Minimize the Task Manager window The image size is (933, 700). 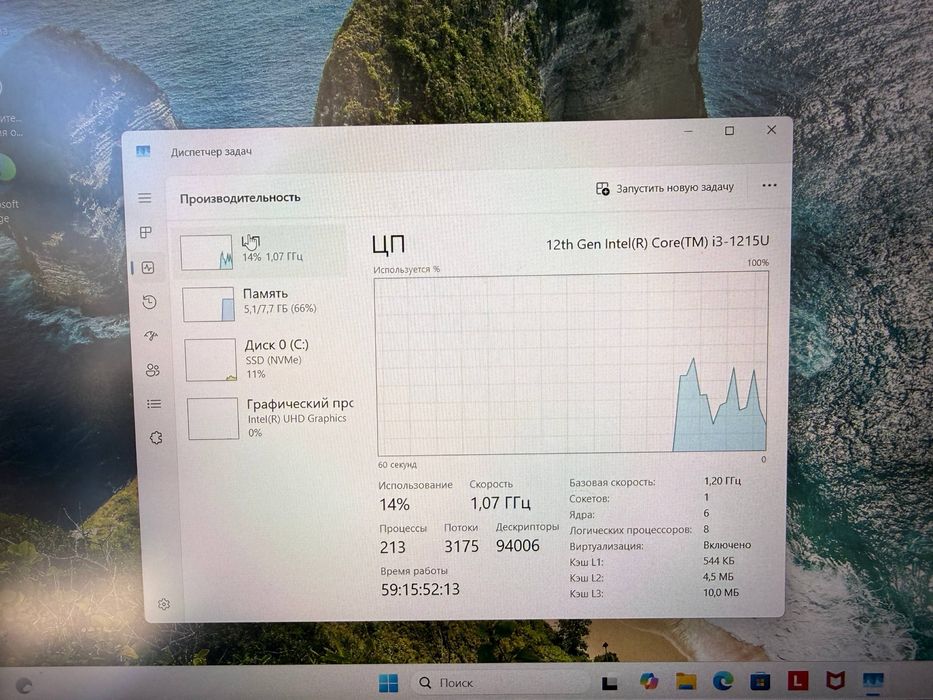pyautogui.click(x=688, y=131)
